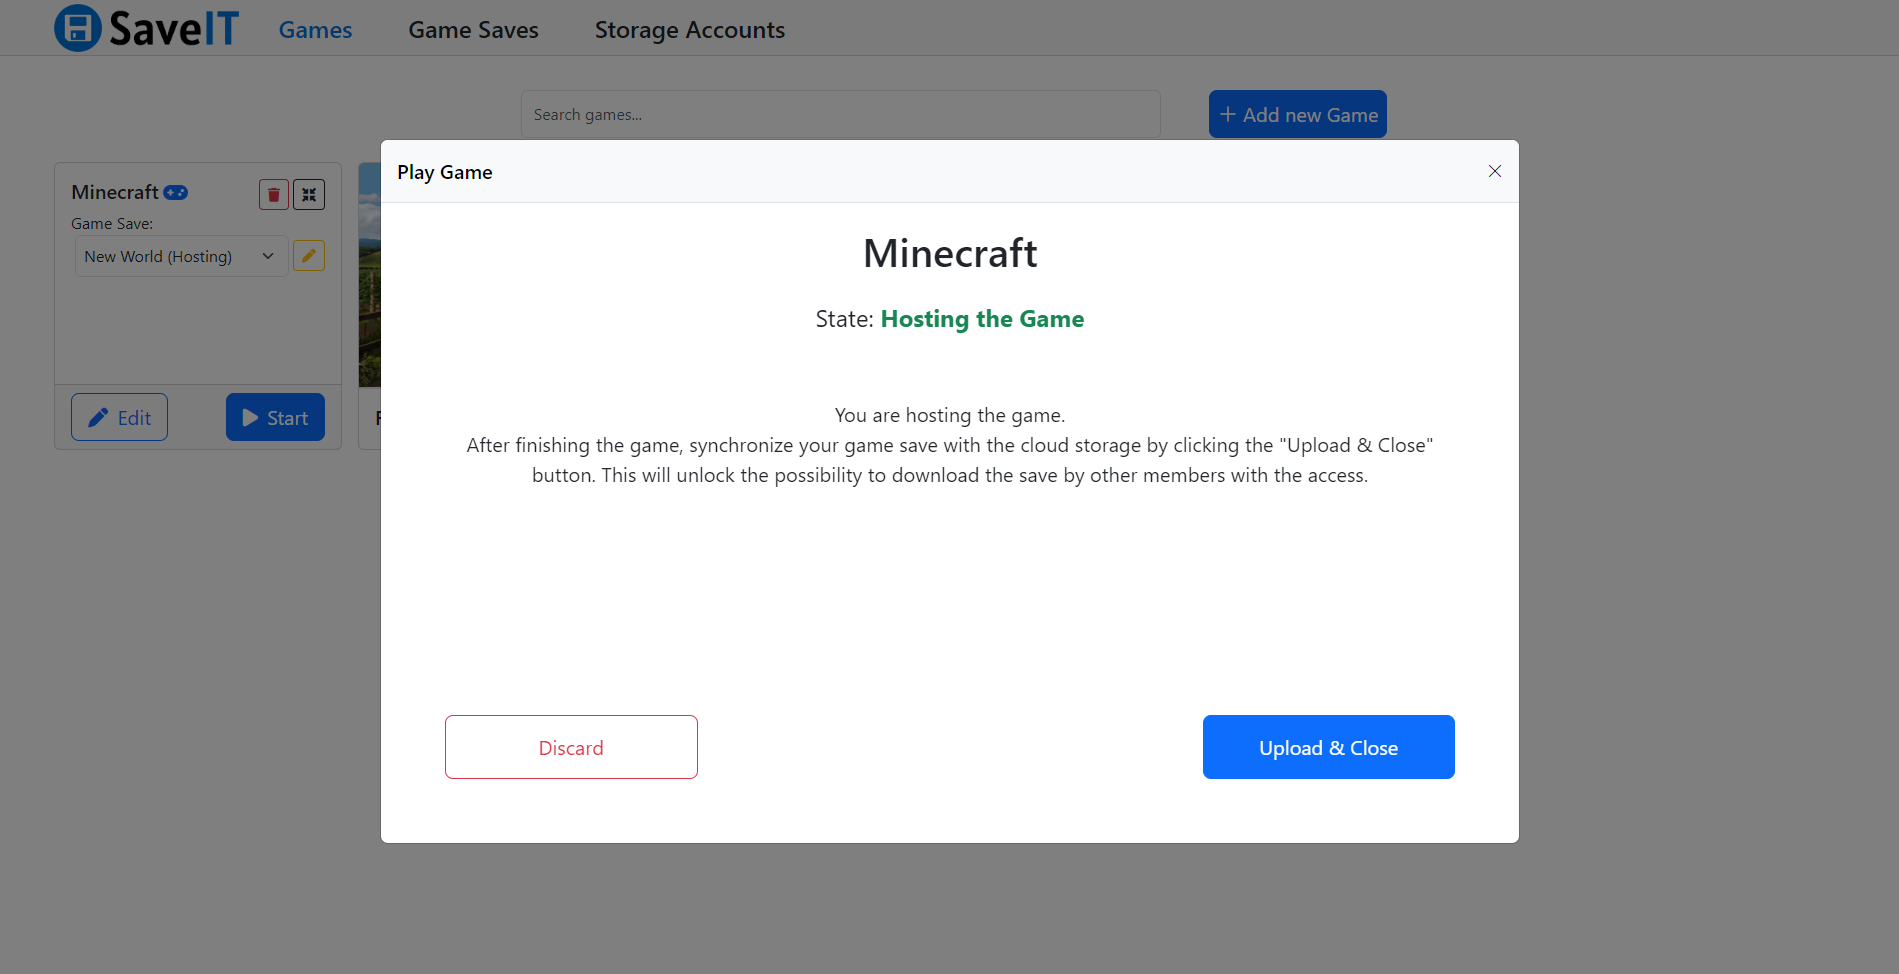Click the gamepad badge next to Minecraft
This screenshot has height=974, width=1899.
pos(176,193)
